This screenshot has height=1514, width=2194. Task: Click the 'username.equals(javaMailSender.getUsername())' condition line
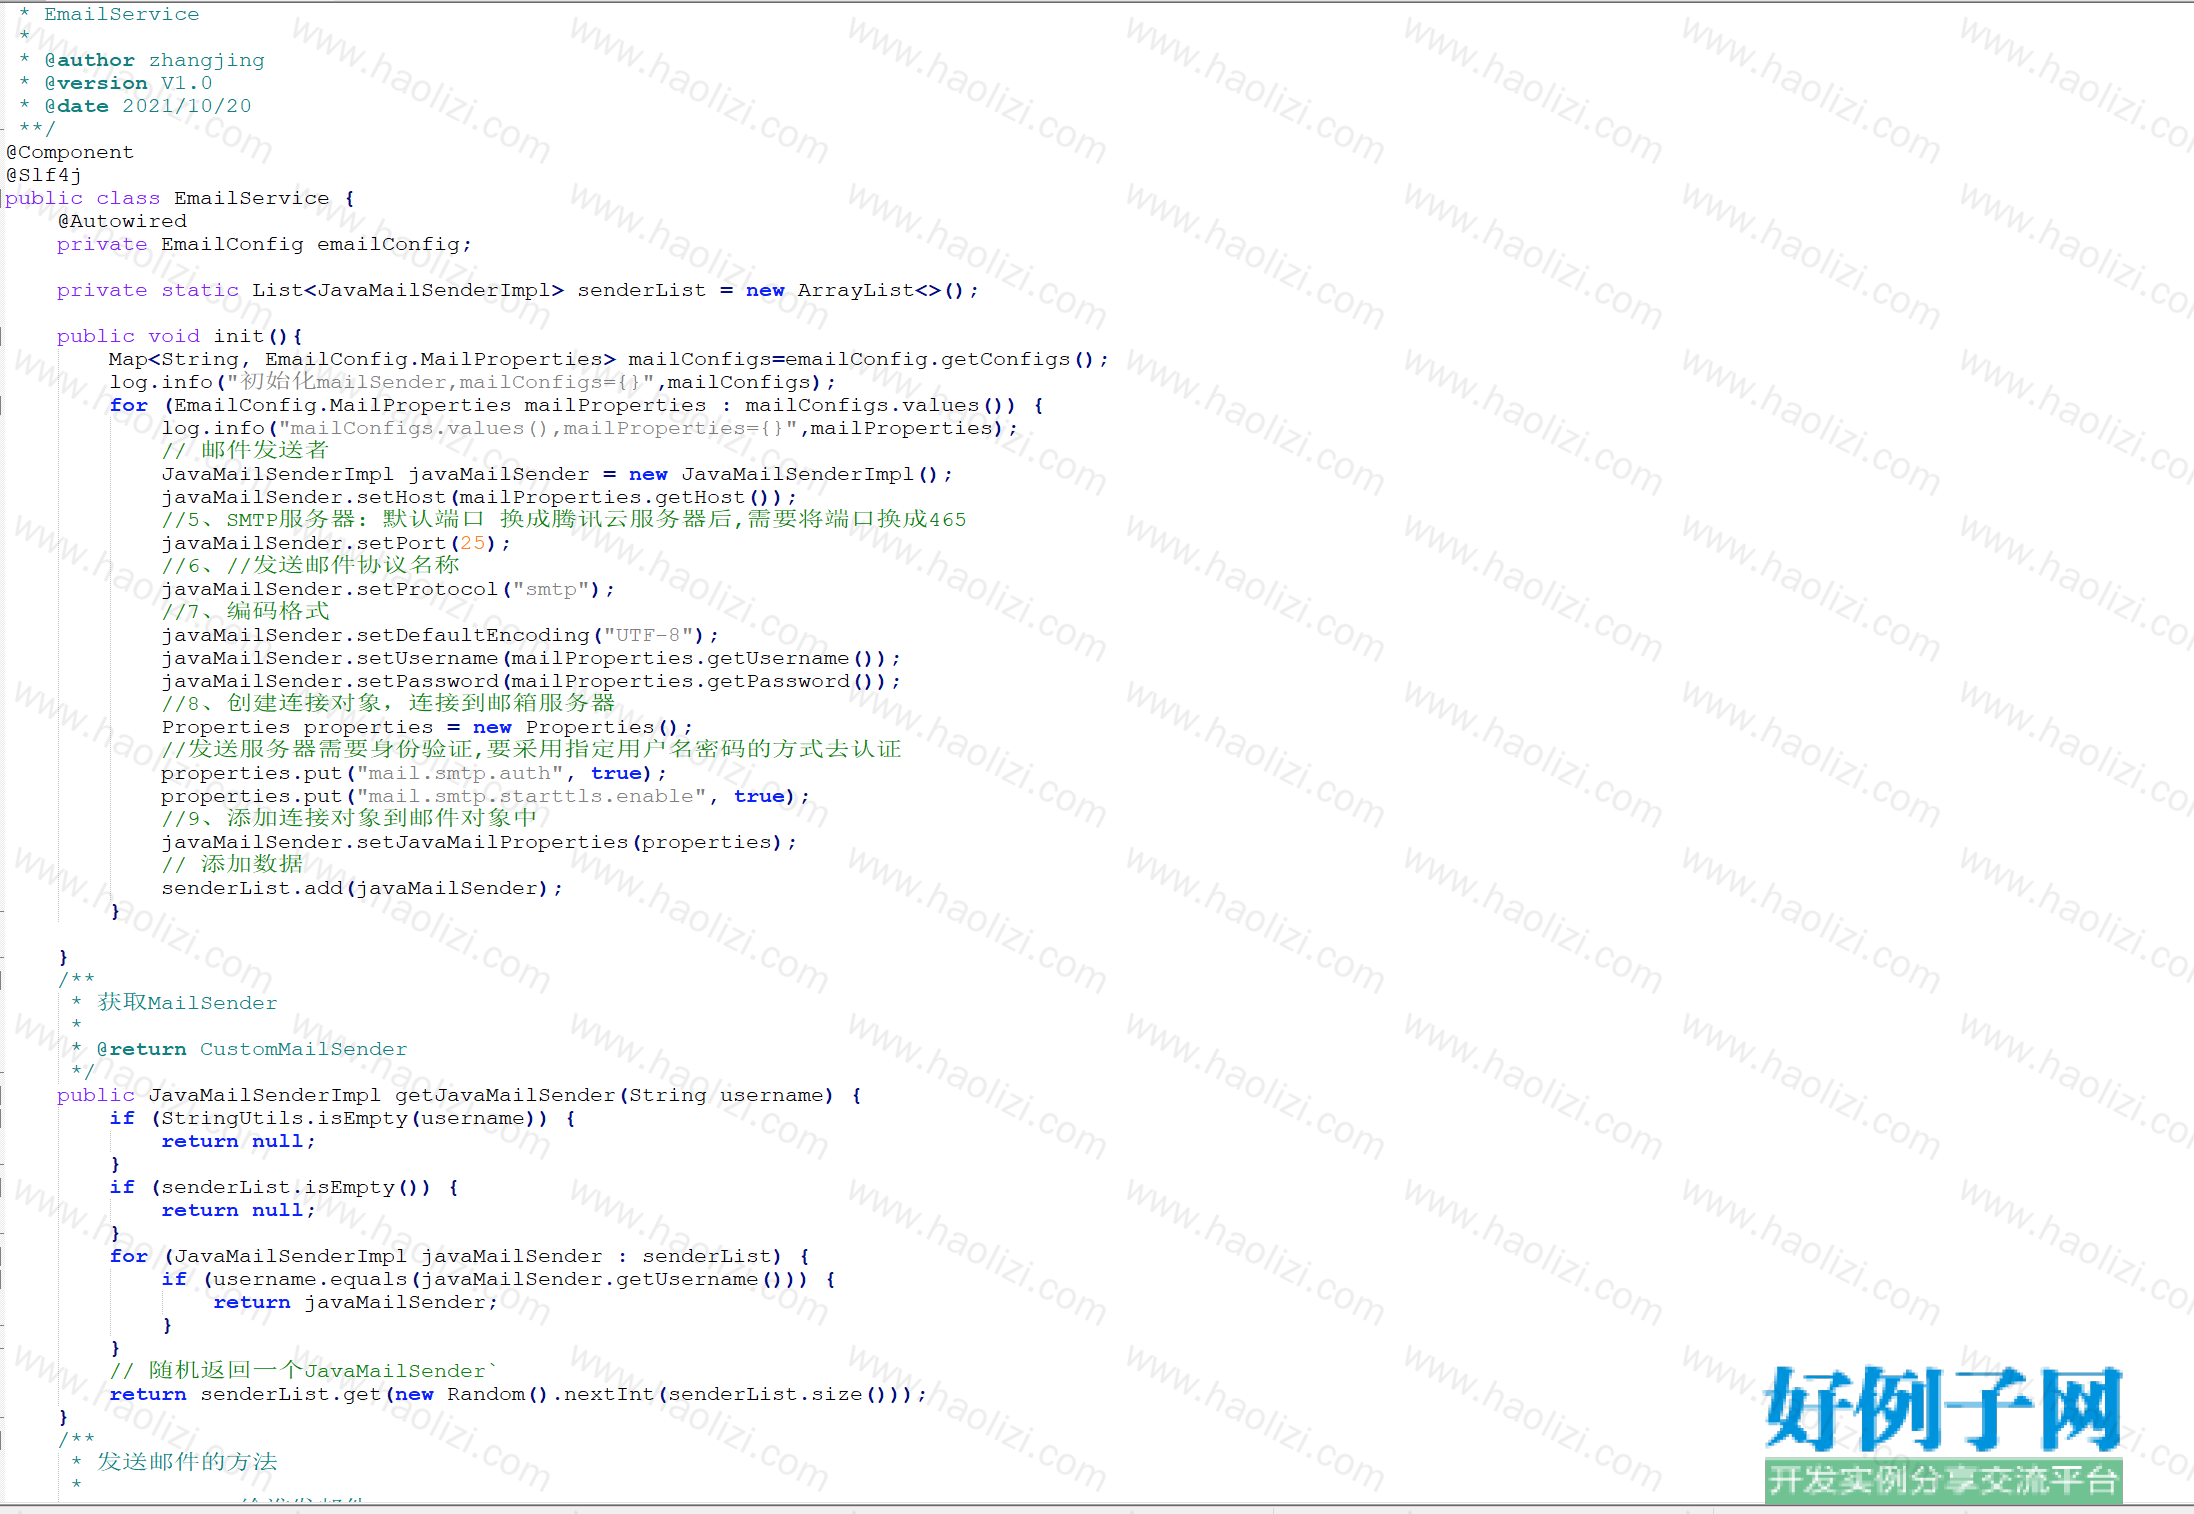499,1279
